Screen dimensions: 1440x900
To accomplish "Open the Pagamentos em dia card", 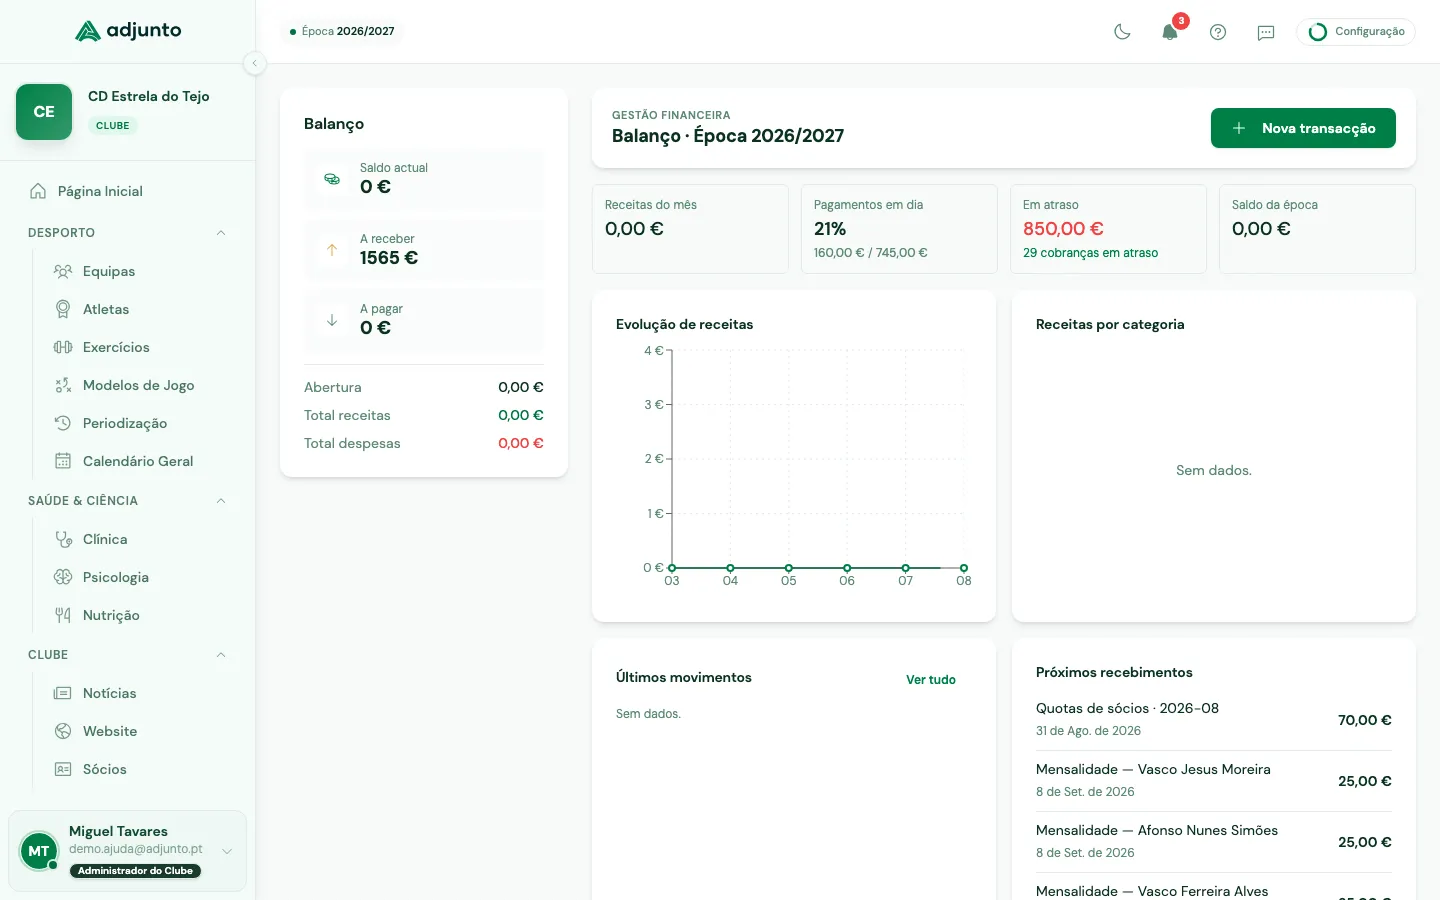I will point(899,229).
